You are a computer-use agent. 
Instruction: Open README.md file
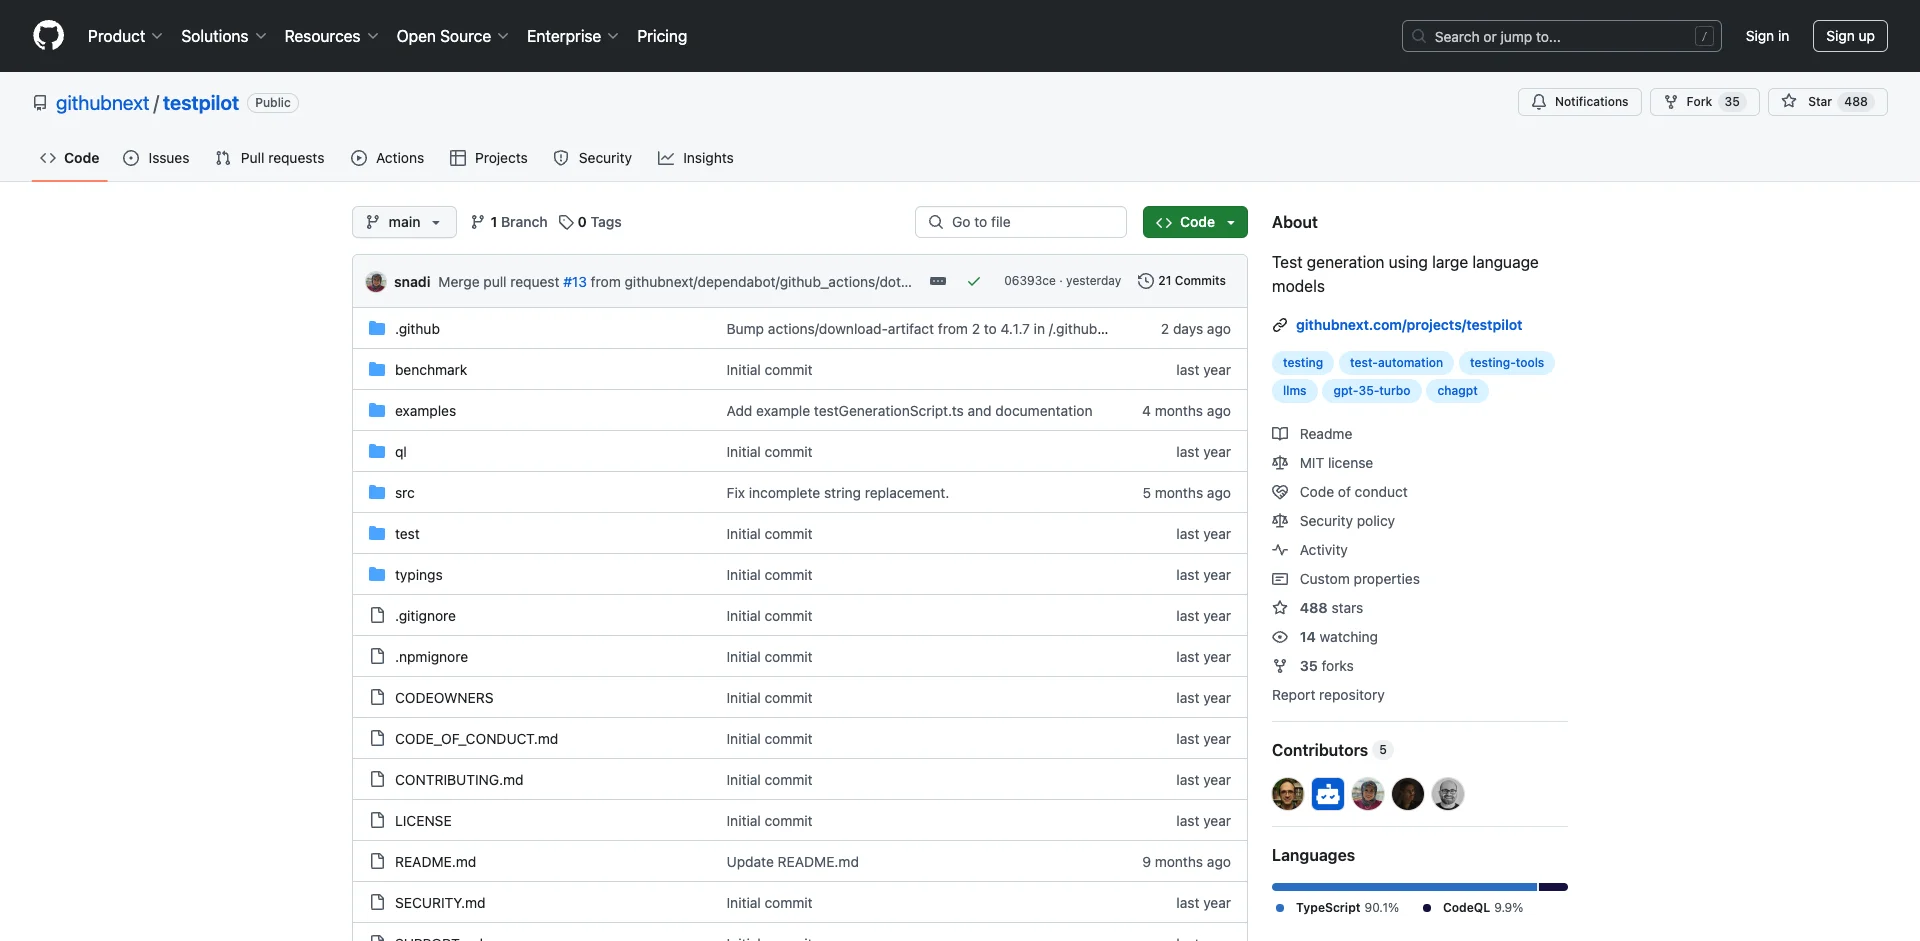(x=435, y=862)
